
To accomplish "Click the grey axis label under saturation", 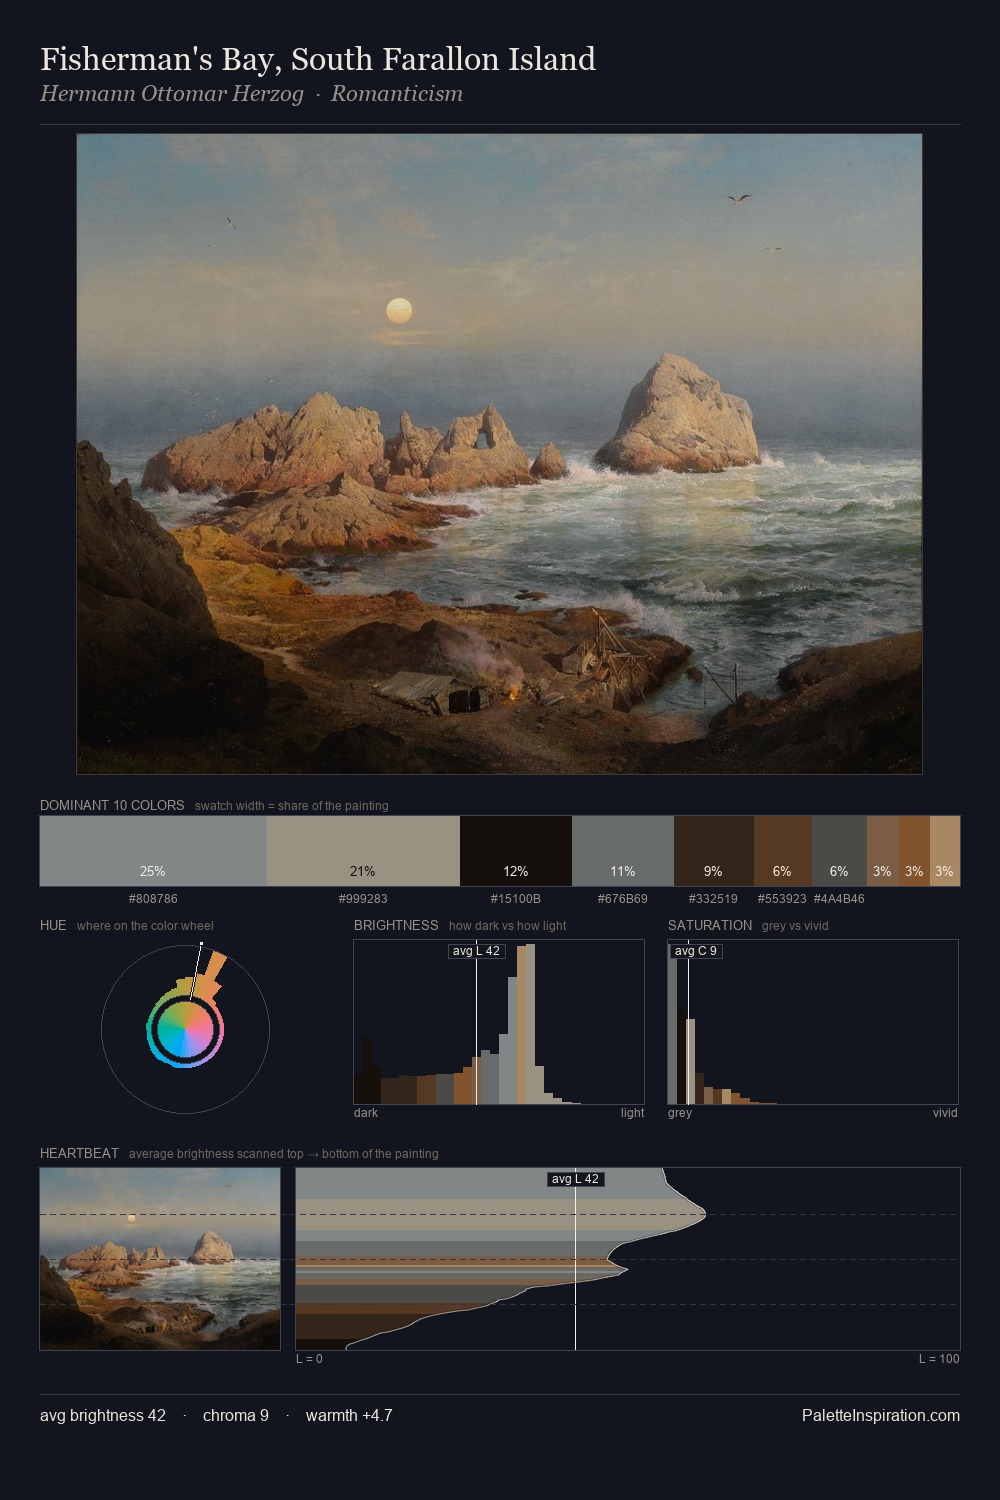I will click(680, 1113).
